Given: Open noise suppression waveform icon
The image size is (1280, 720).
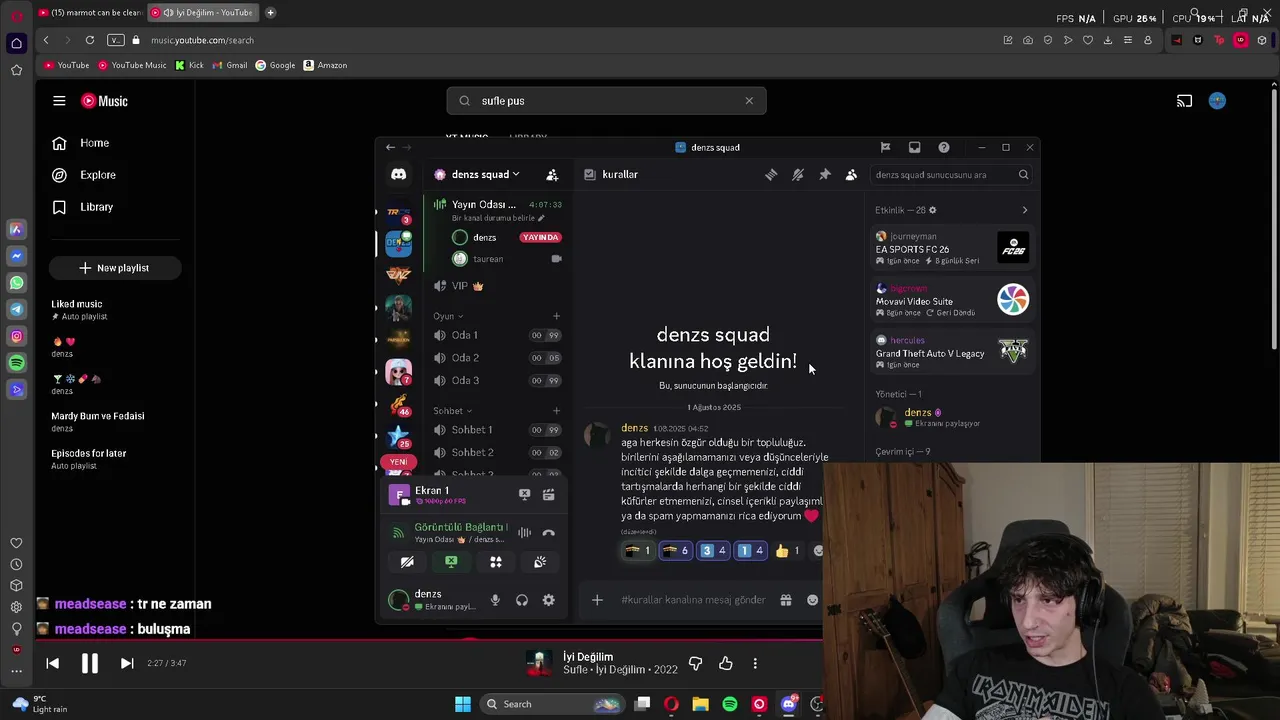Looking at the screenshot, I should 524,532.
